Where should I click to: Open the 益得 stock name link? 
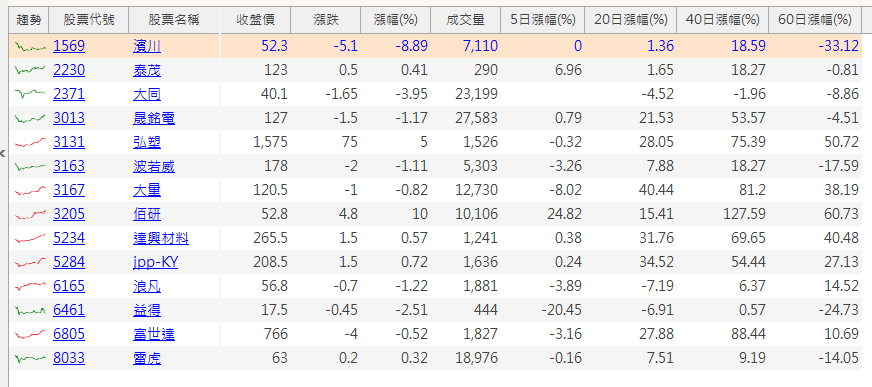147,310
